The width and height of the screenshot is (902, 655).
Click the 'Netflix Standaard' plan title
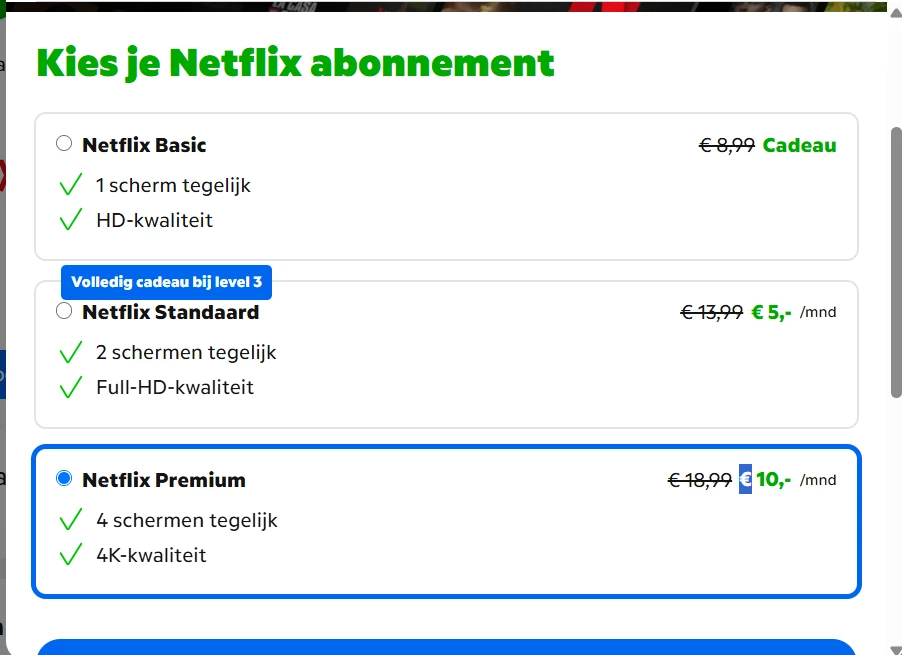tap(170, 312)
